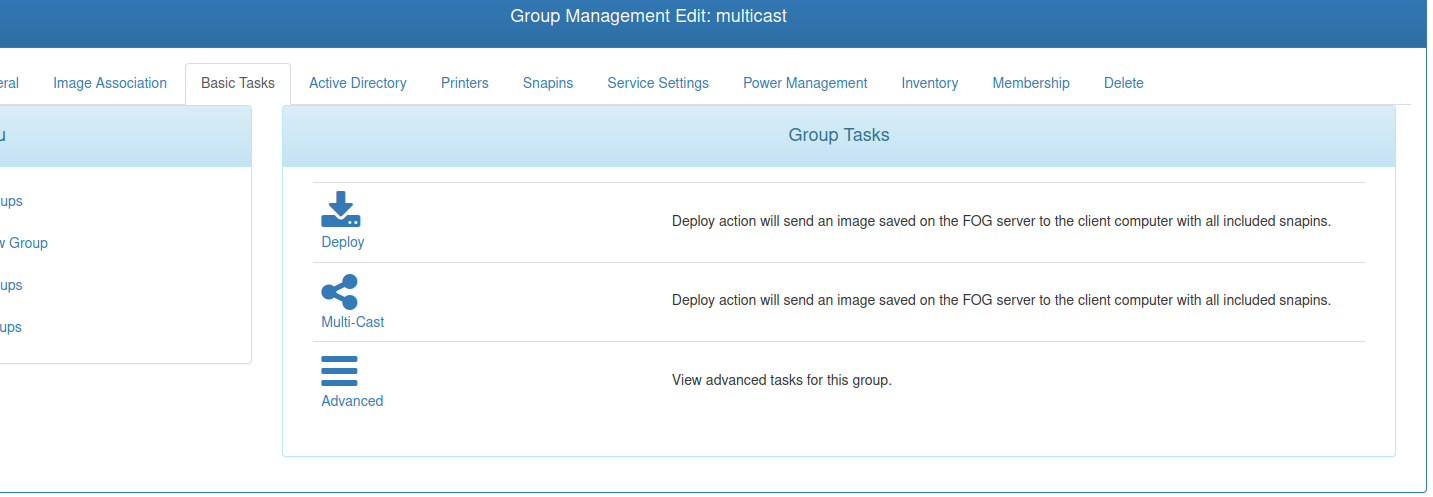The height and width of the screenshot is (497, 1433).
Task: Open the Multi-Cast task link
Action: [352, 322]
